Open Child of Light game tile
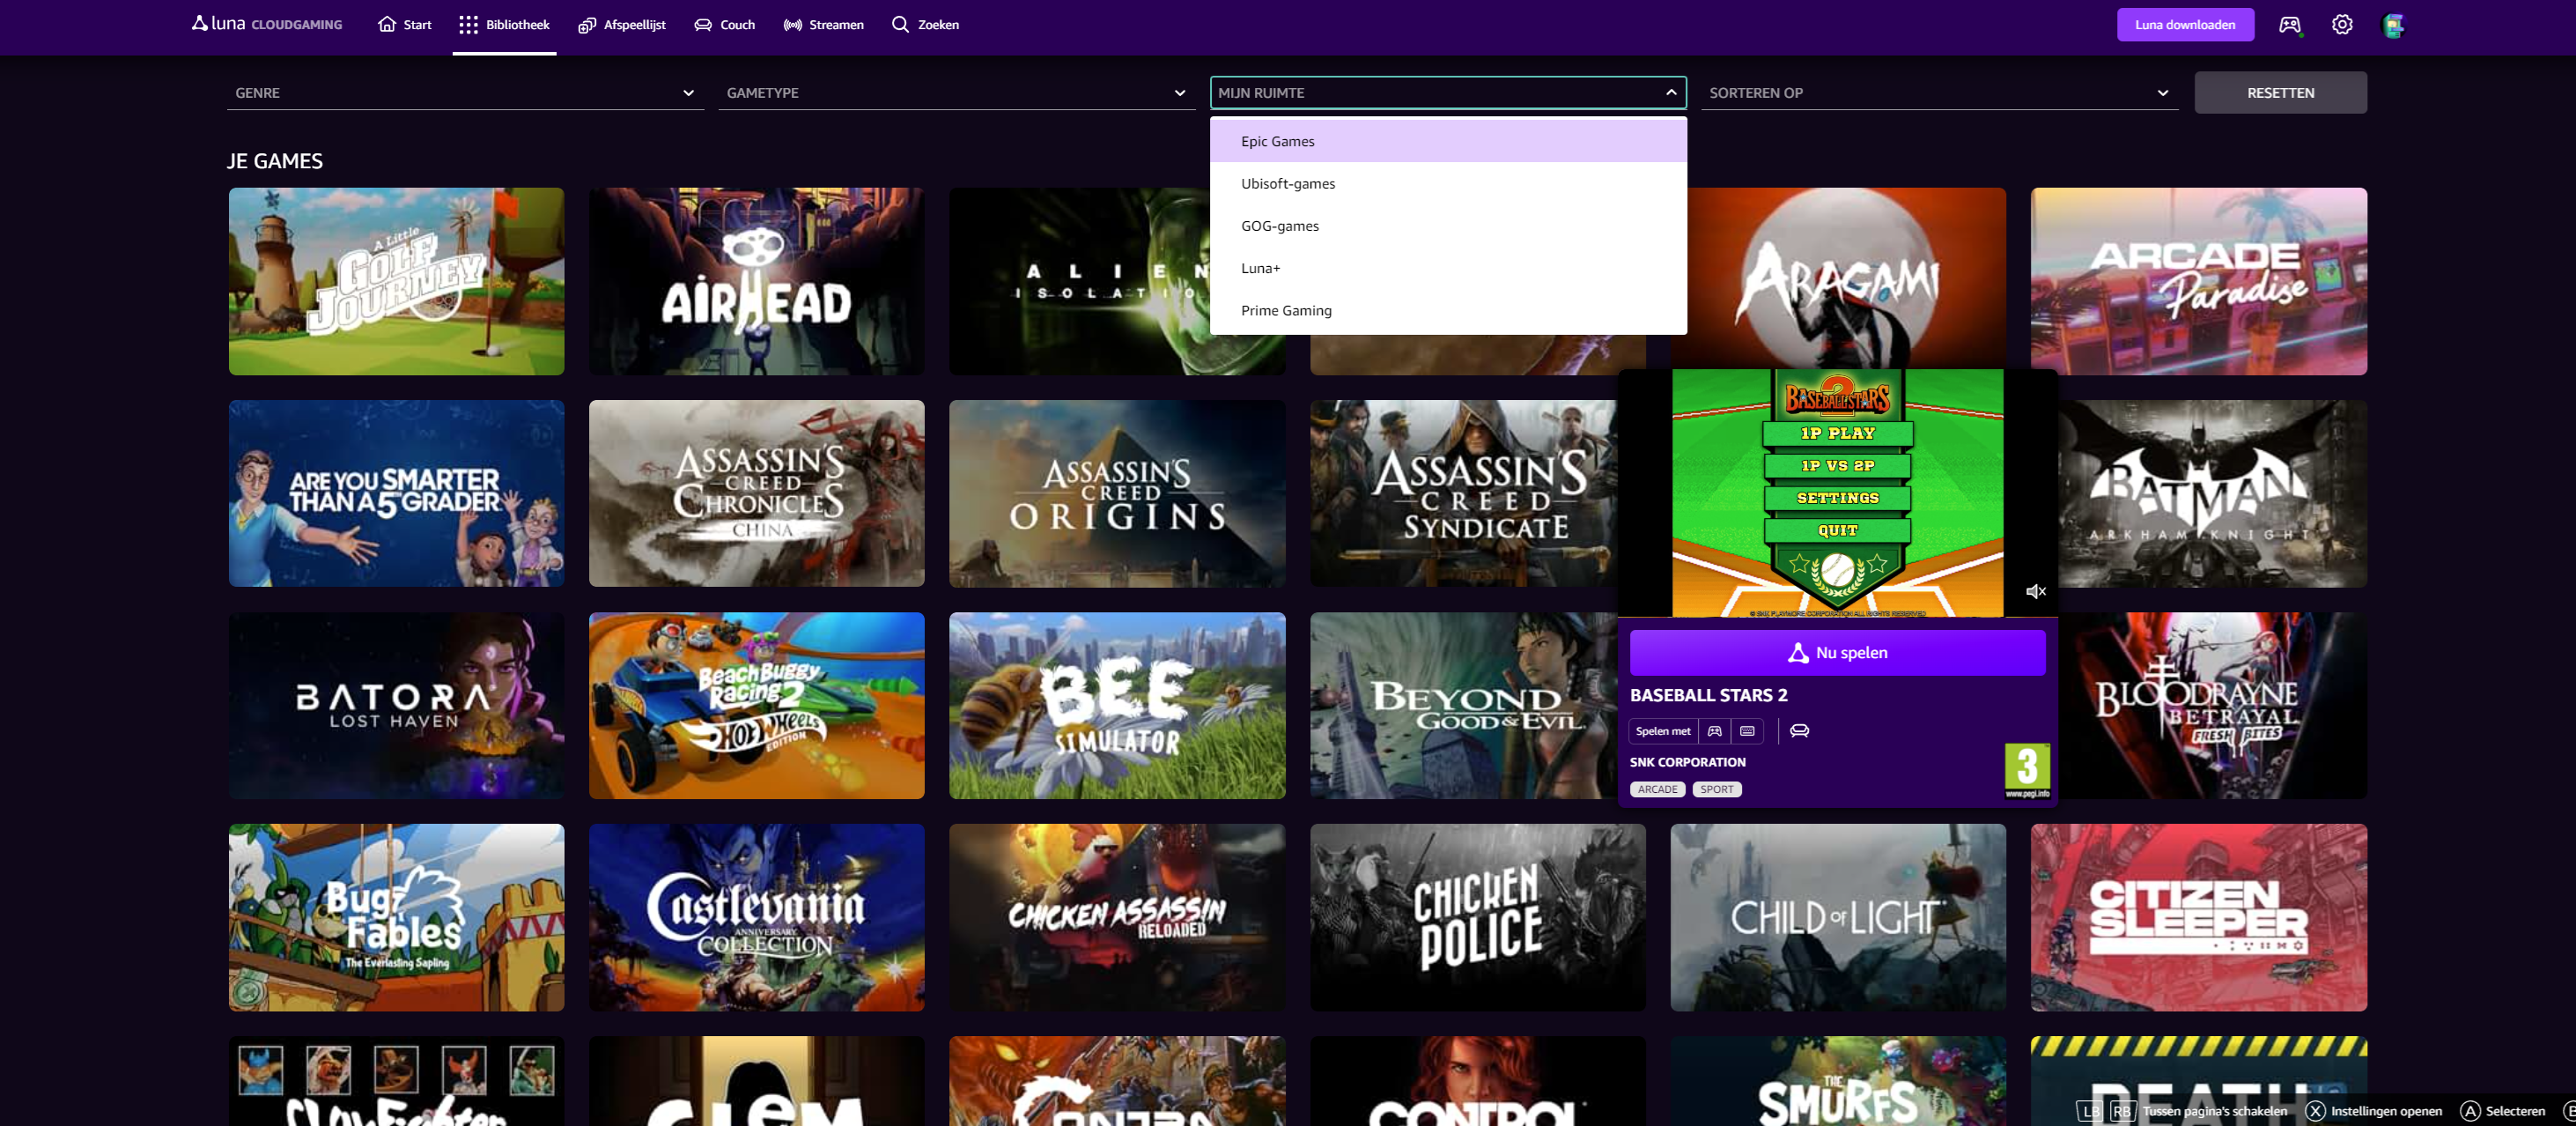 [x=1838, y=917]
